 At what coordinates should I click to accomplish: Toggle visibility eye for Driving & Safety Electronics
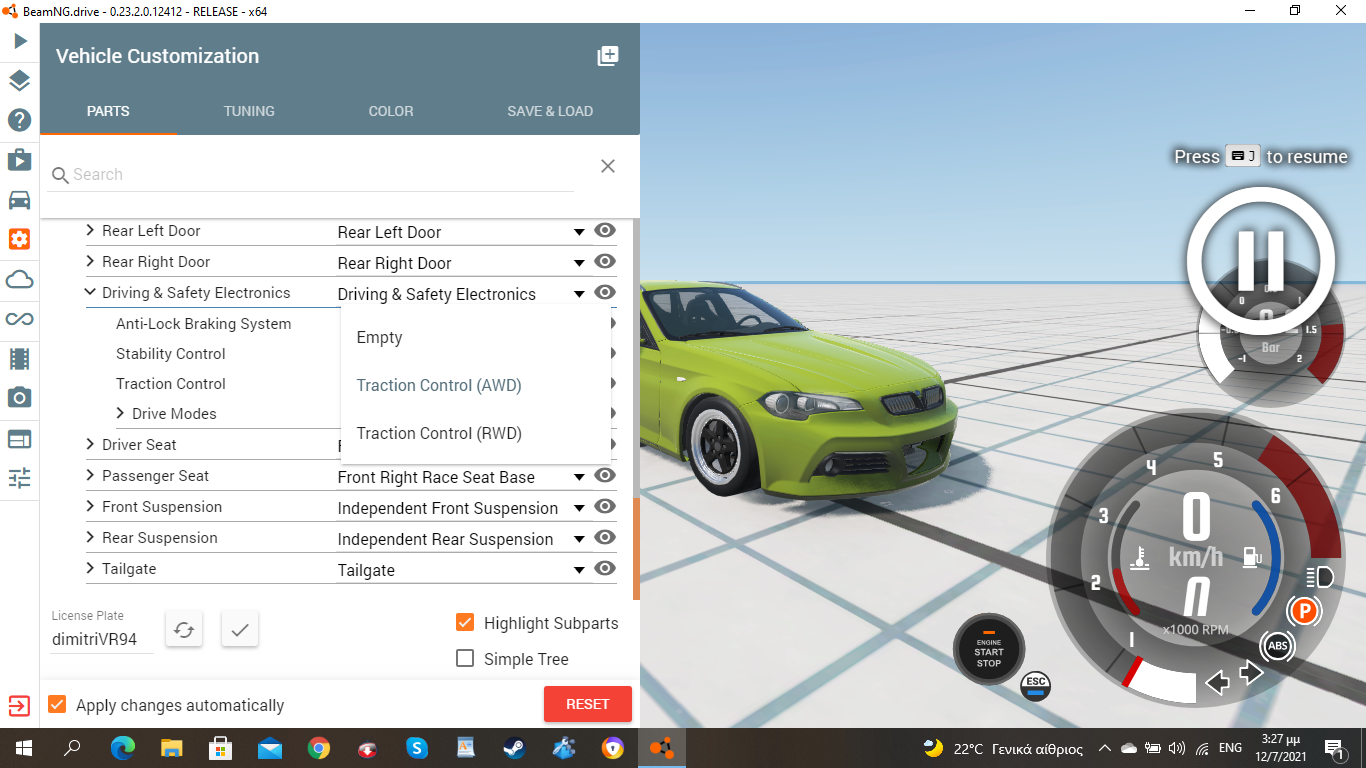pos(604,292)
